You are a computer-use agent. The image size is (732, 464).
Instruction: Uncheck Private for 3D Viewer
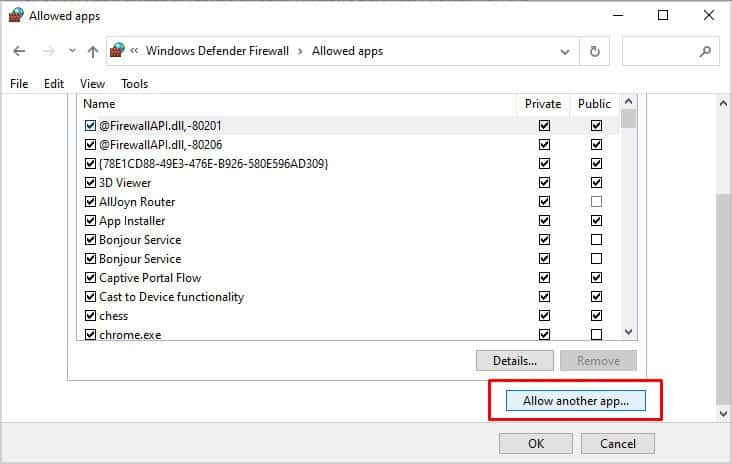click(x=544, y=183)
